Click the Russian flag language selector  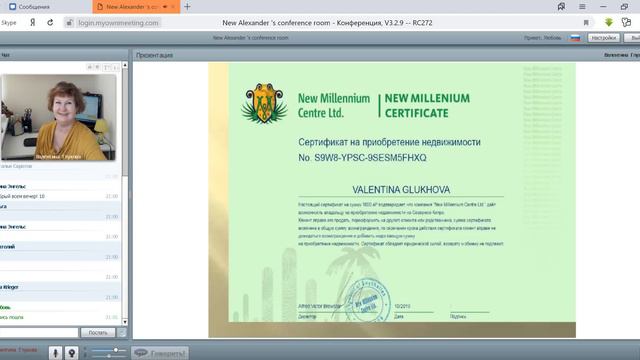click(575, 38)
